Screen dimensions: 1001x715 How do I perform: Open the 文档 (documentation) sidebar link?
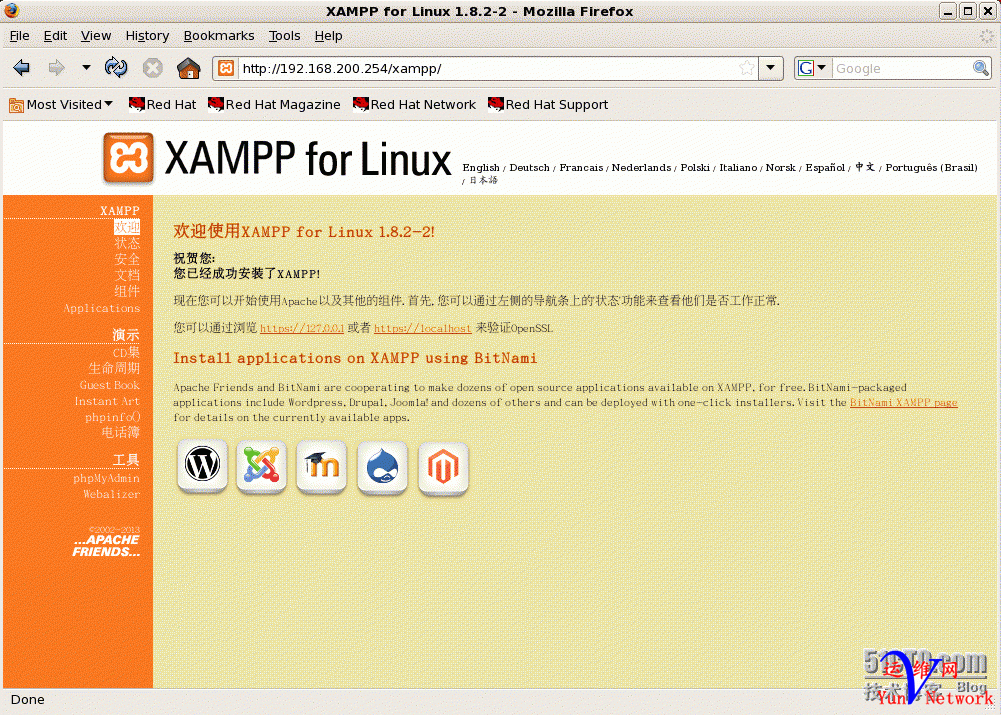(x=127, y=275)
